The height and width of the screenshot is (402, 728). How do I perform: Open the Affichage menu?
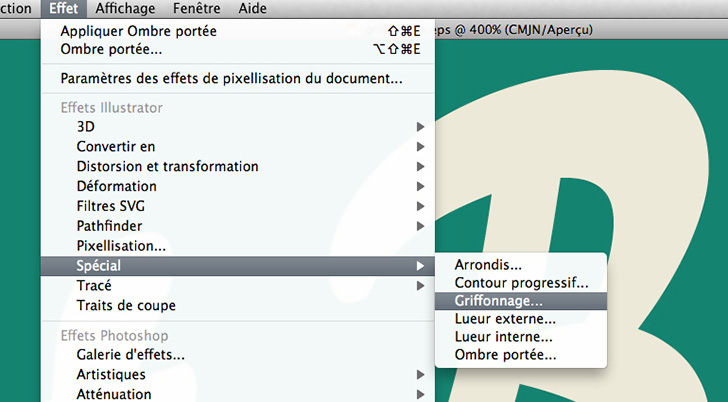click(125, 8)
